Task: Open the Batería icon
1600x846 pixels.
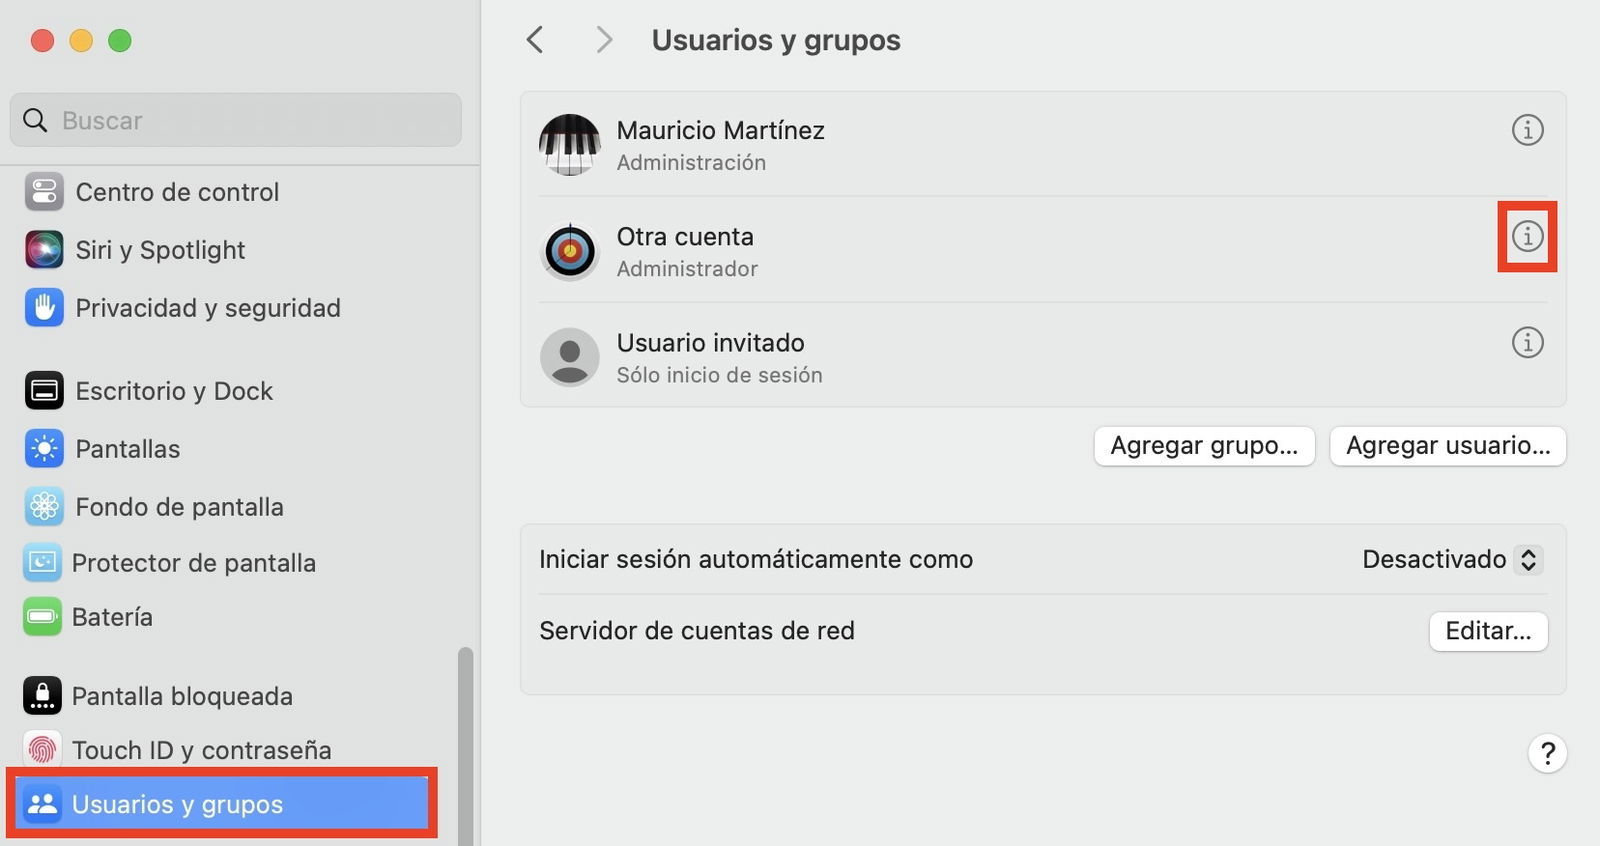Action: 42,617
